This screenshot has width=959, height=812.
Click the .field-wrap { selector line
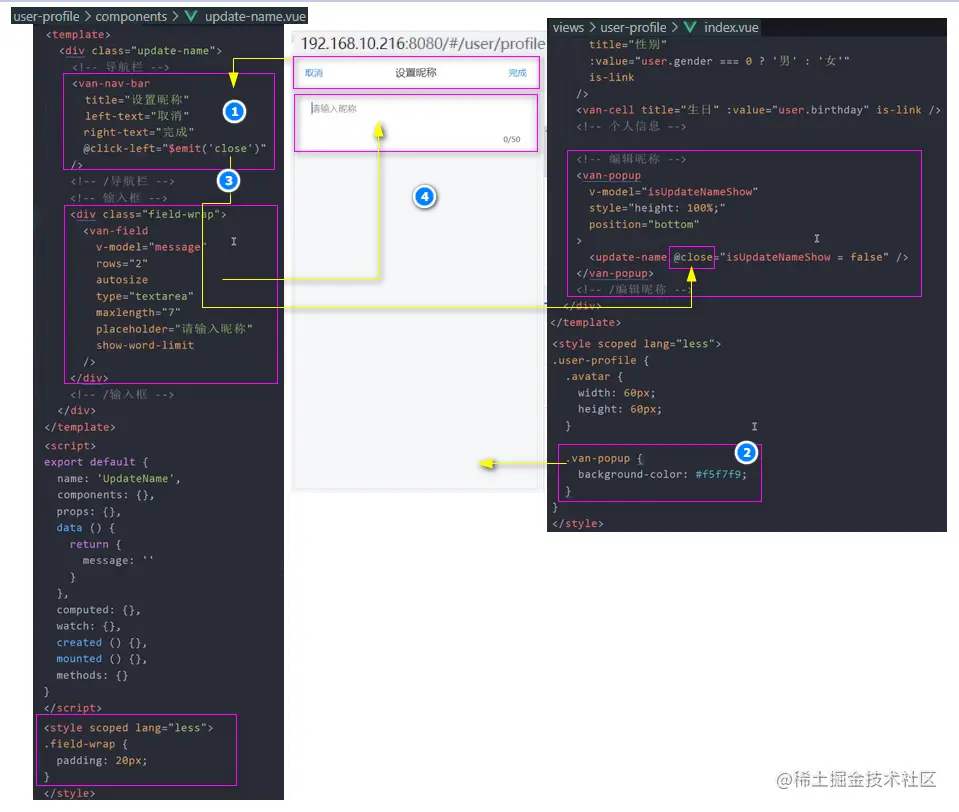click(86, 744)
